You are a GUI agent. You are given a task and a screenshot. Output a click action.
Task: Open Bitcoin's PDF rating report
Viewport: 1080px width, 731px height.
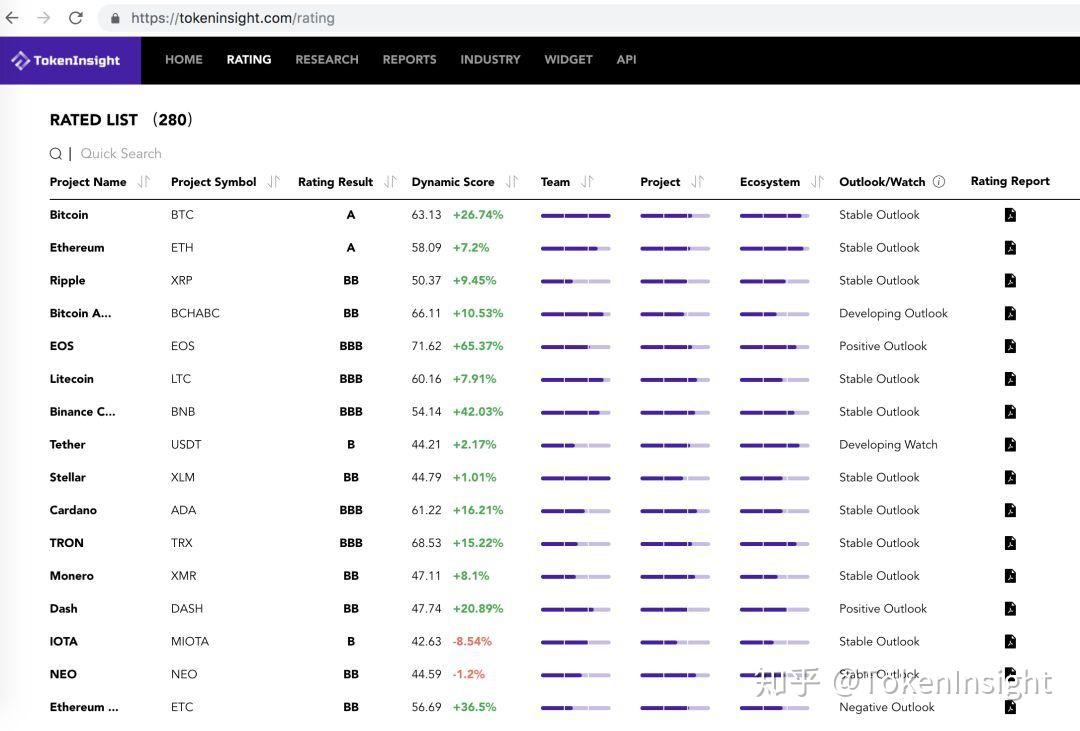point(1010,214)
